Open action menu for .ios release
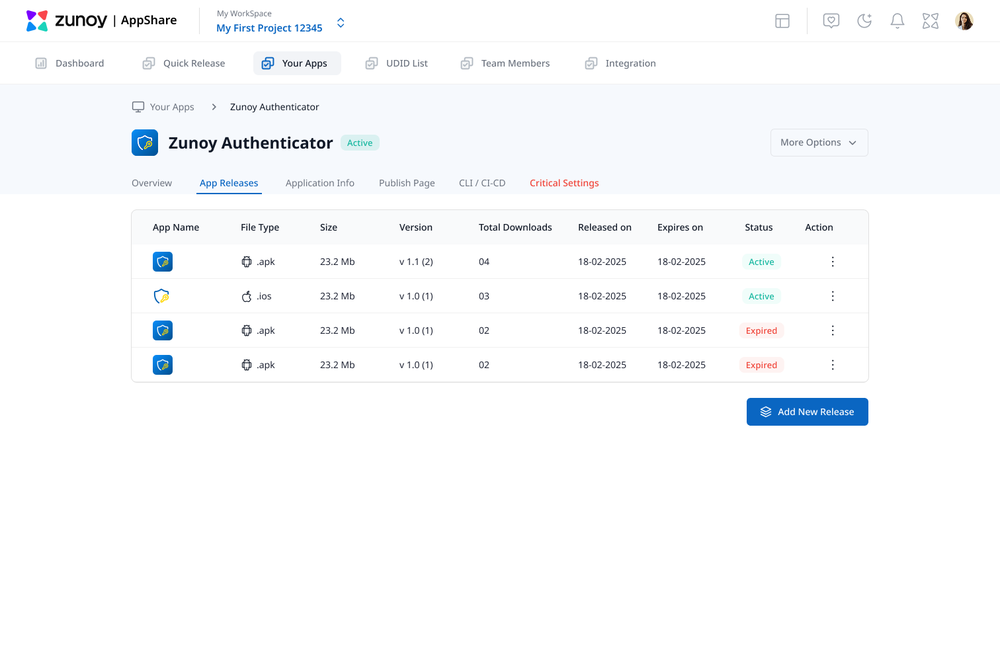 click(x=832, y=296)
